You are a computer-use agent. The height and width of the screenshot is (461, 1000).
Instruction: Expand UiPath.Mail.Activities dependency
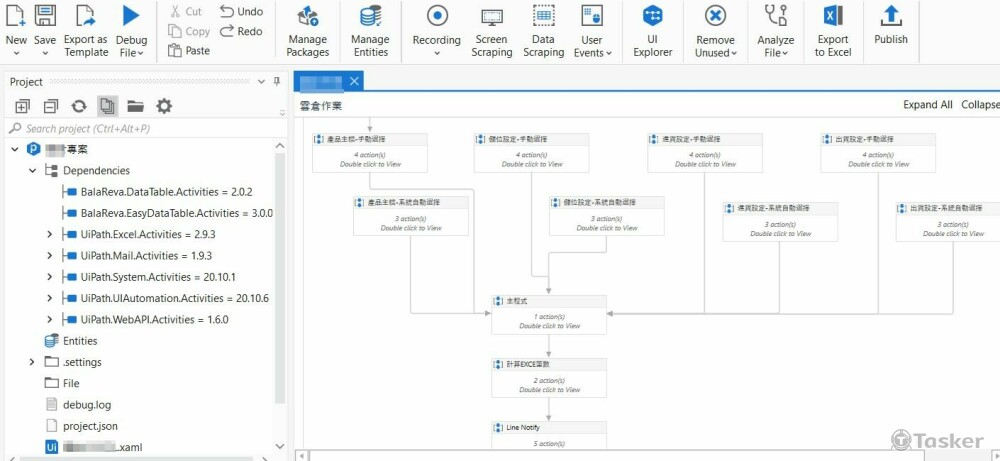click(50, 256)
